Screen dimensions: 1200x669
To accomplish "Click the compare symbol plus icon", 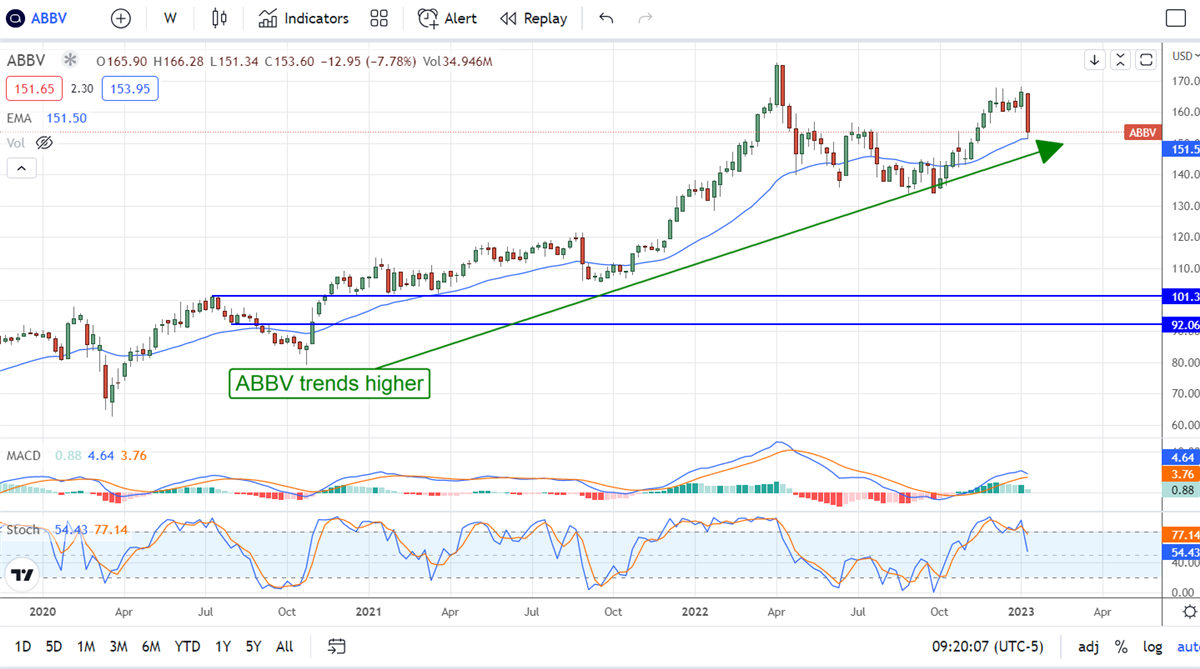I will (x=120, y=18).
